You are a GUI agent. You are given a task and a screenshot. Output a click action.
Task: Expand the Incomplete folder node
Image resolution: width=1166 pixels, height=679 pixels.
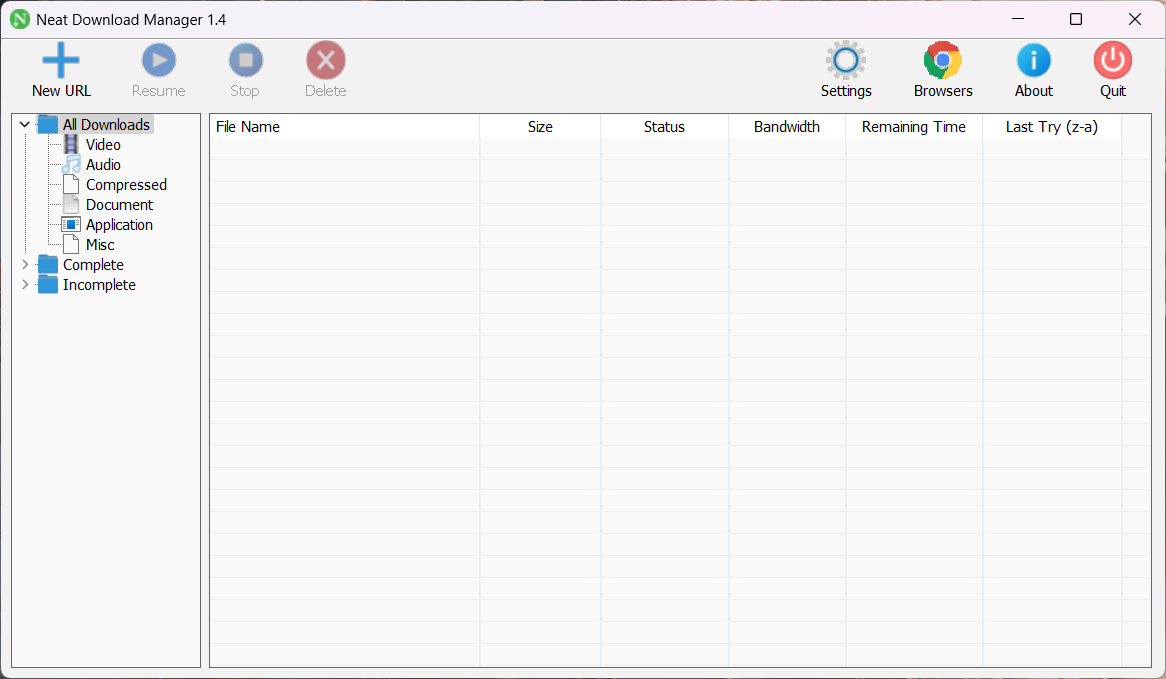pos(25,285)
